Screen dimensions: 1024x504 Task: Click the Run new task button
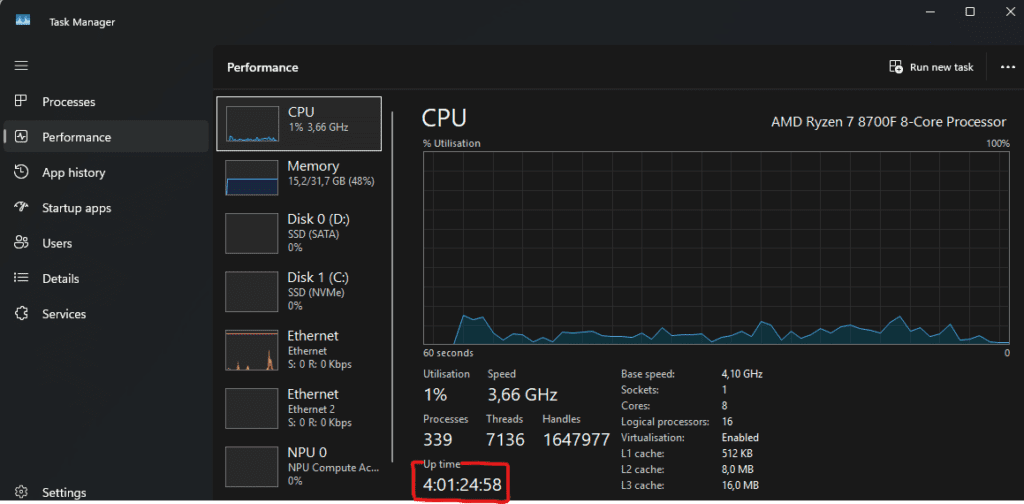tap(931, 67)
